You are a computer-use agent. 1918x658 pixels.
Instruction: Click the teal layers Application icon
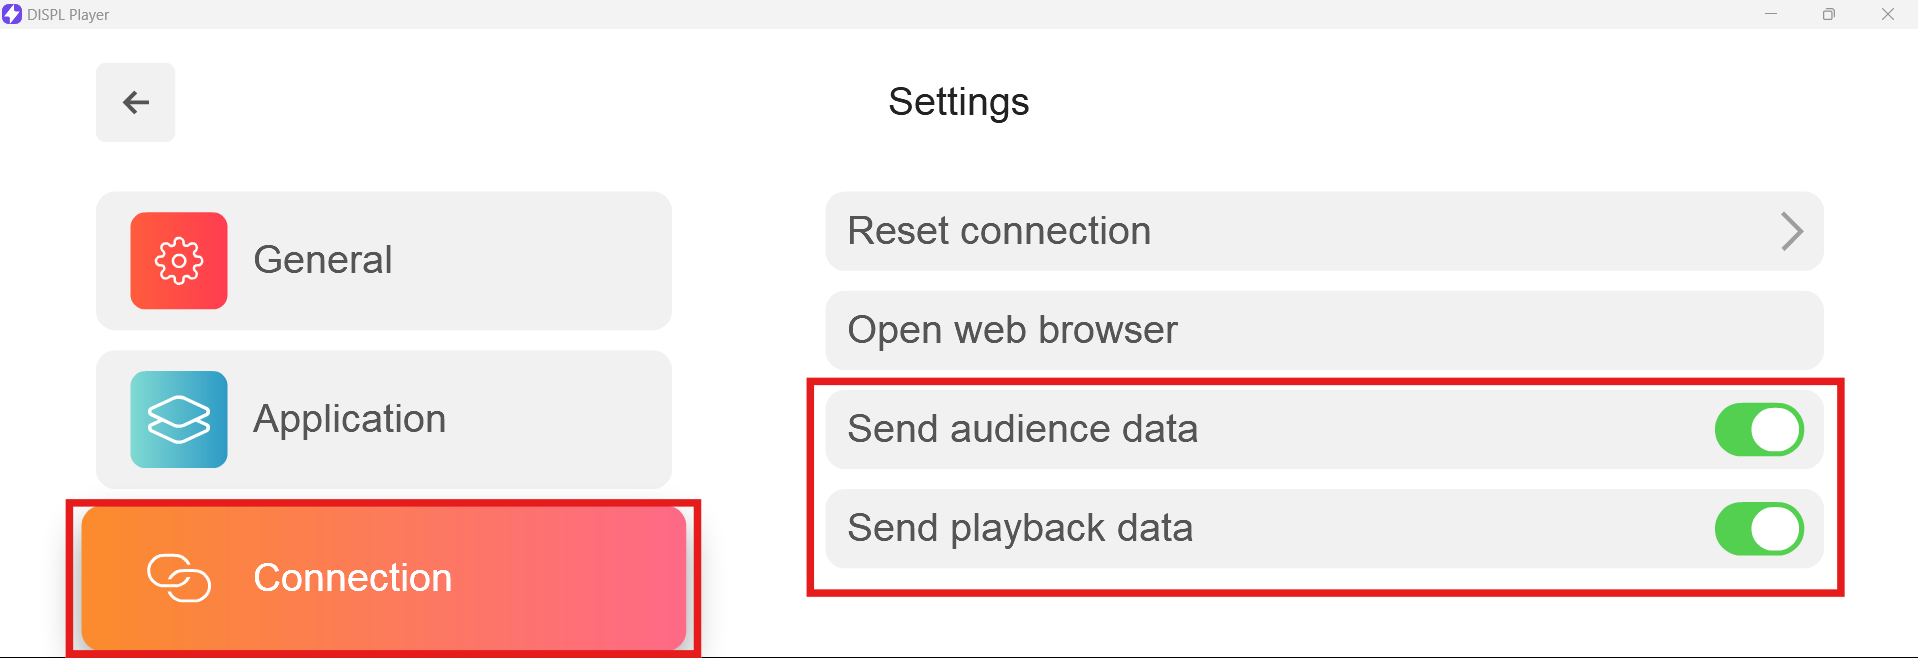(x=179, y=419)
